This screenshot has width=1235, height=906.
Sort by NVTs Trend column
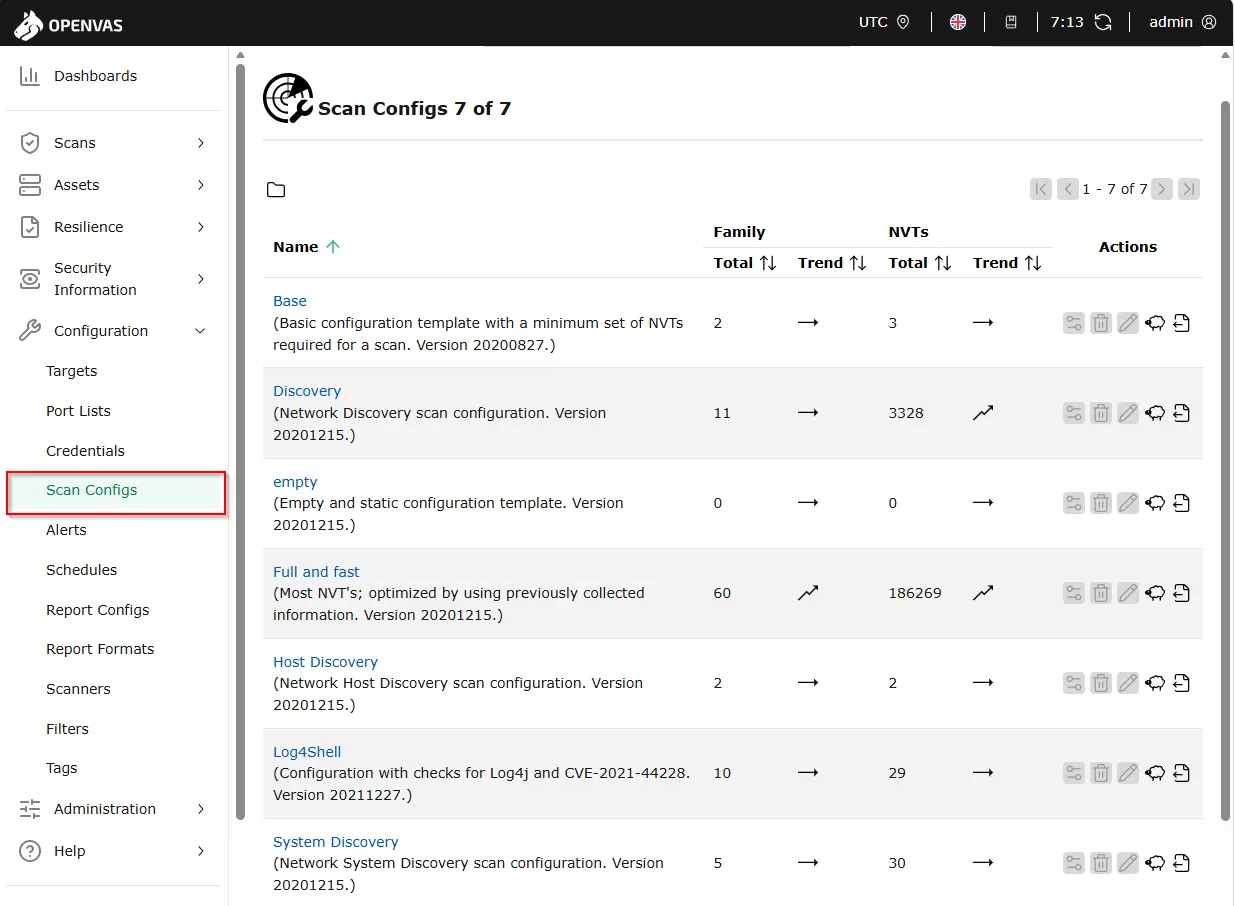pos(1007,263)
